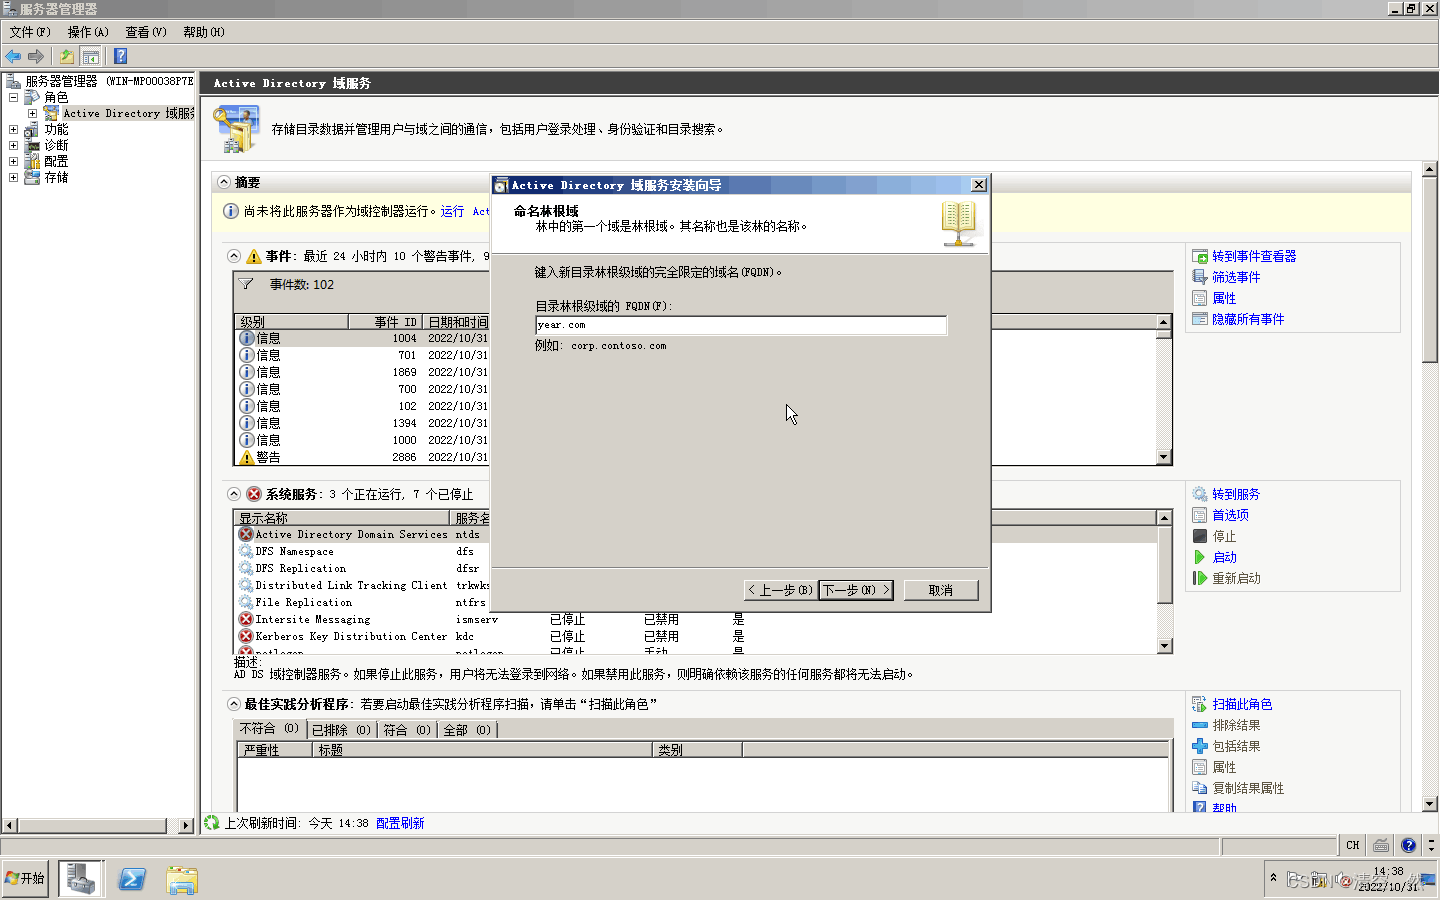Open the 操作(A) menu
This screenshot has height=900, width=1440.
coord(88,32)
